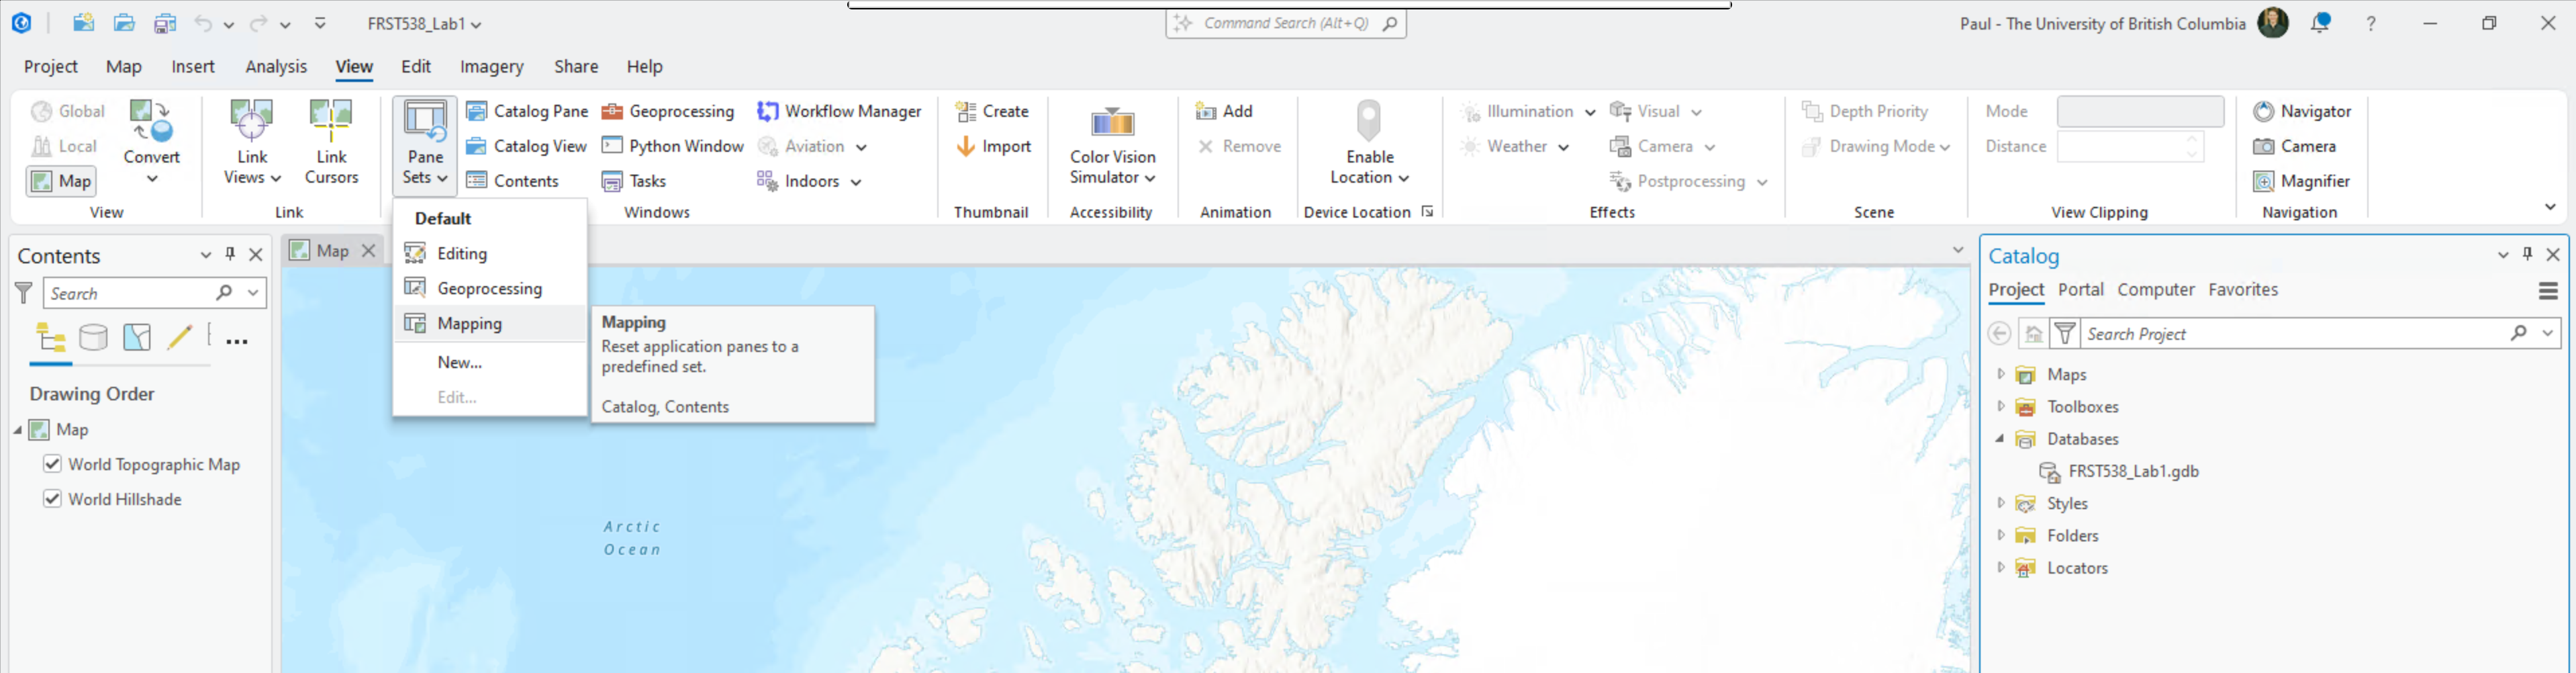
Task: Open the Color Vision Simulator
Action: (1111, 143)
